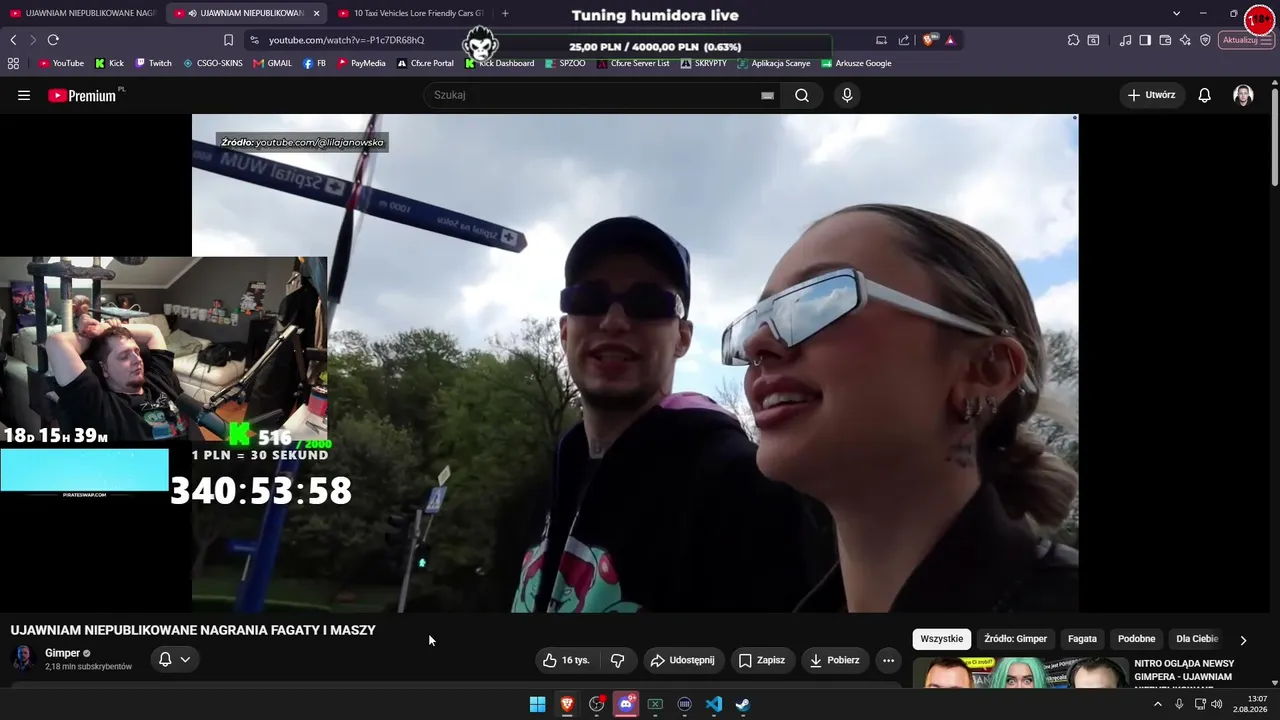
Task: Open Discord from the taskbar
Action: click(626, 704)
